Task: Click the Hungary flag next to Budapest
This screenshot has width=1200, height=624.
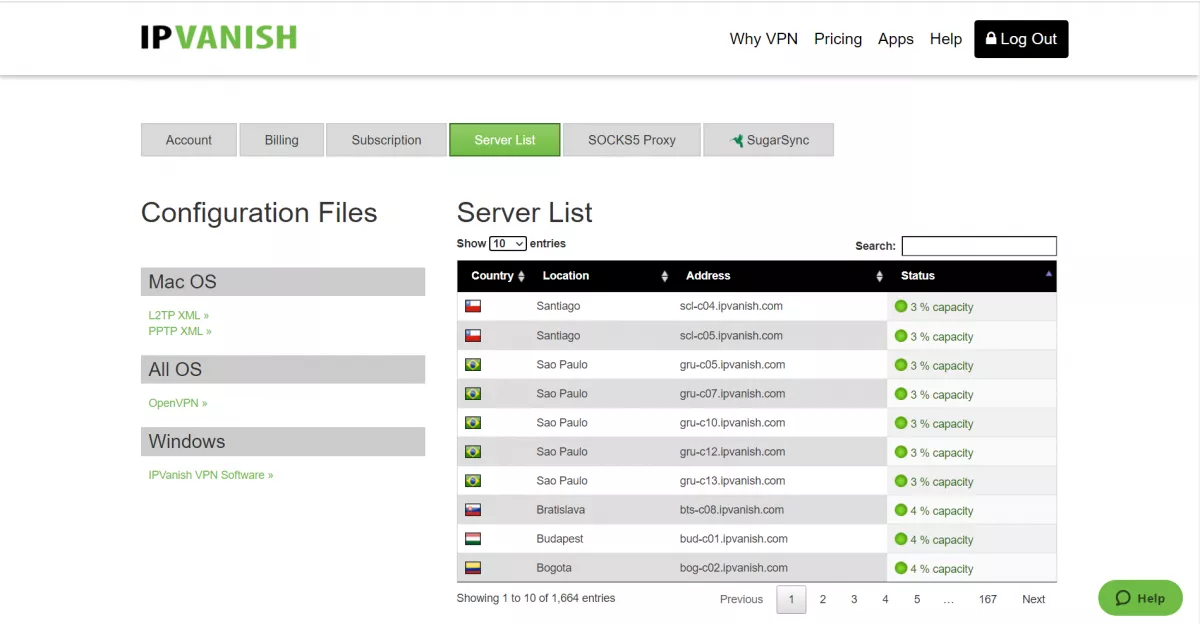Action: pyautogui.click(x=473, y=539)
